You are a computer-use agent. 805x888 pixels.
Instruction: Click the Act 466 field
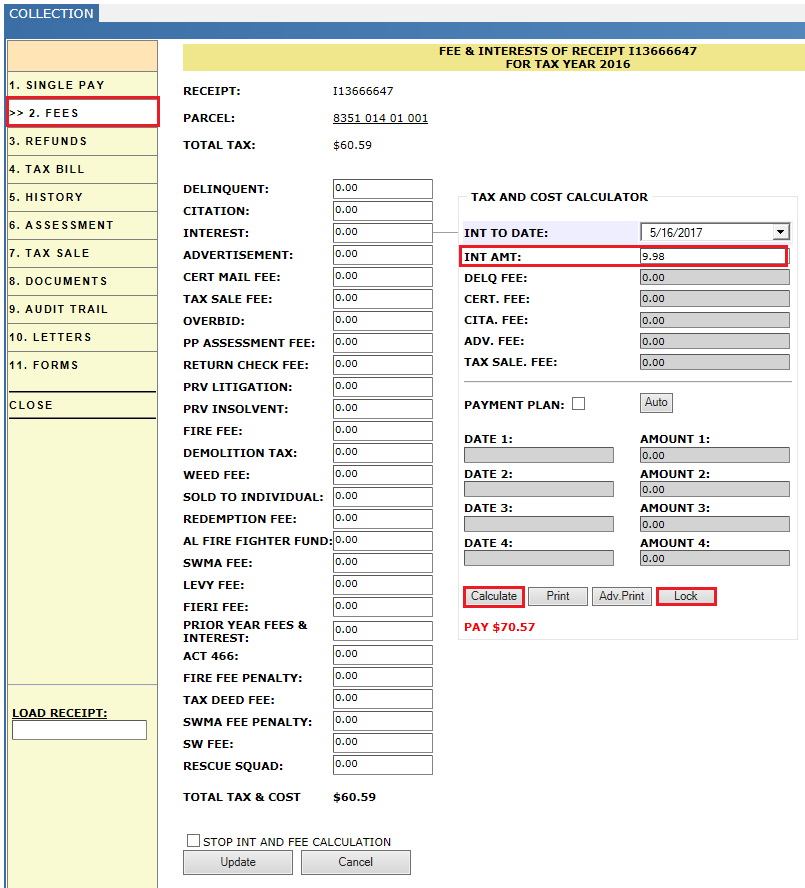382,655
